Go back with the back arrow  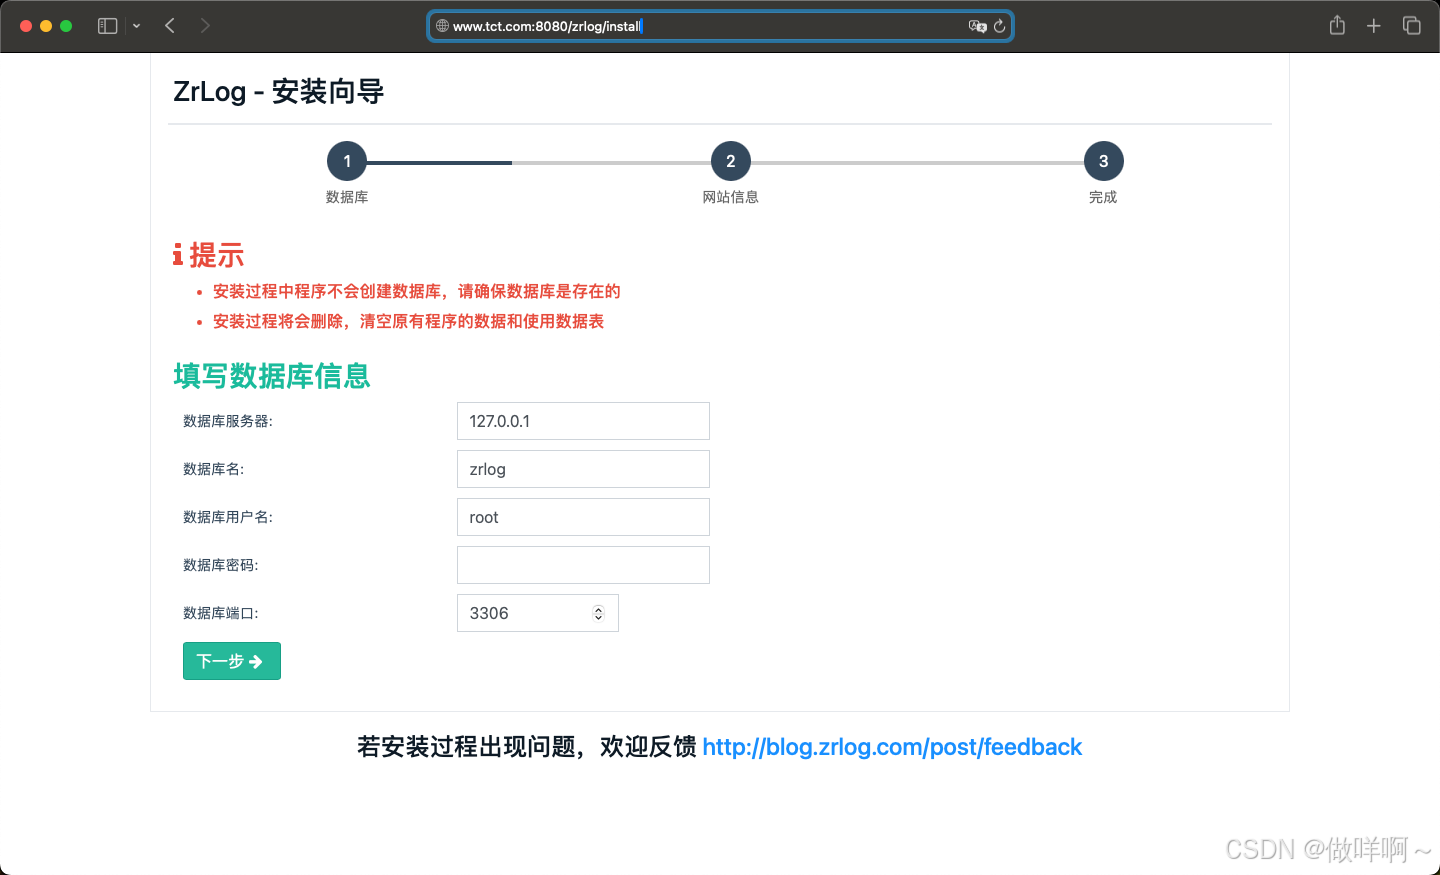(x=170, y=26)
